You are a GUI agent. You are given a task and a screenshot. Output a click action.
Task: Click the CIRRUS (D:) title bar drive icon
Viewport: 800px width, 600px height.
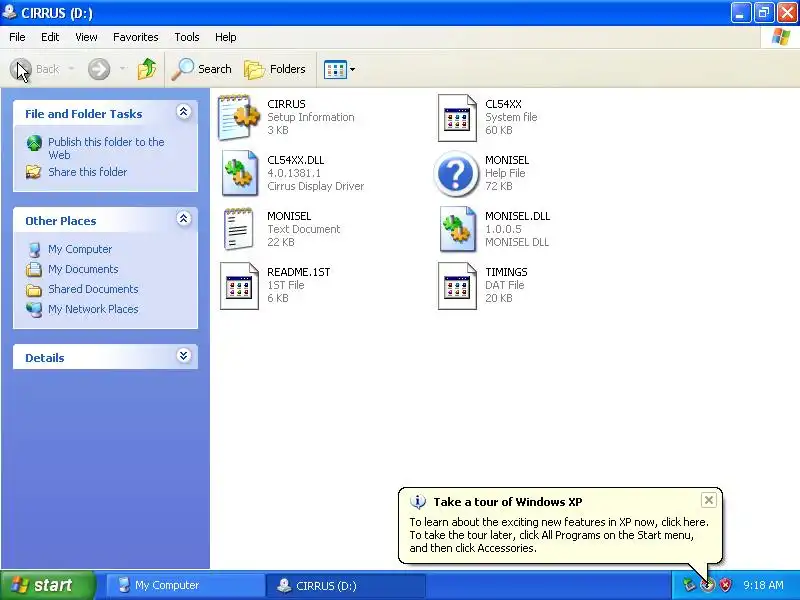point(9,12)
